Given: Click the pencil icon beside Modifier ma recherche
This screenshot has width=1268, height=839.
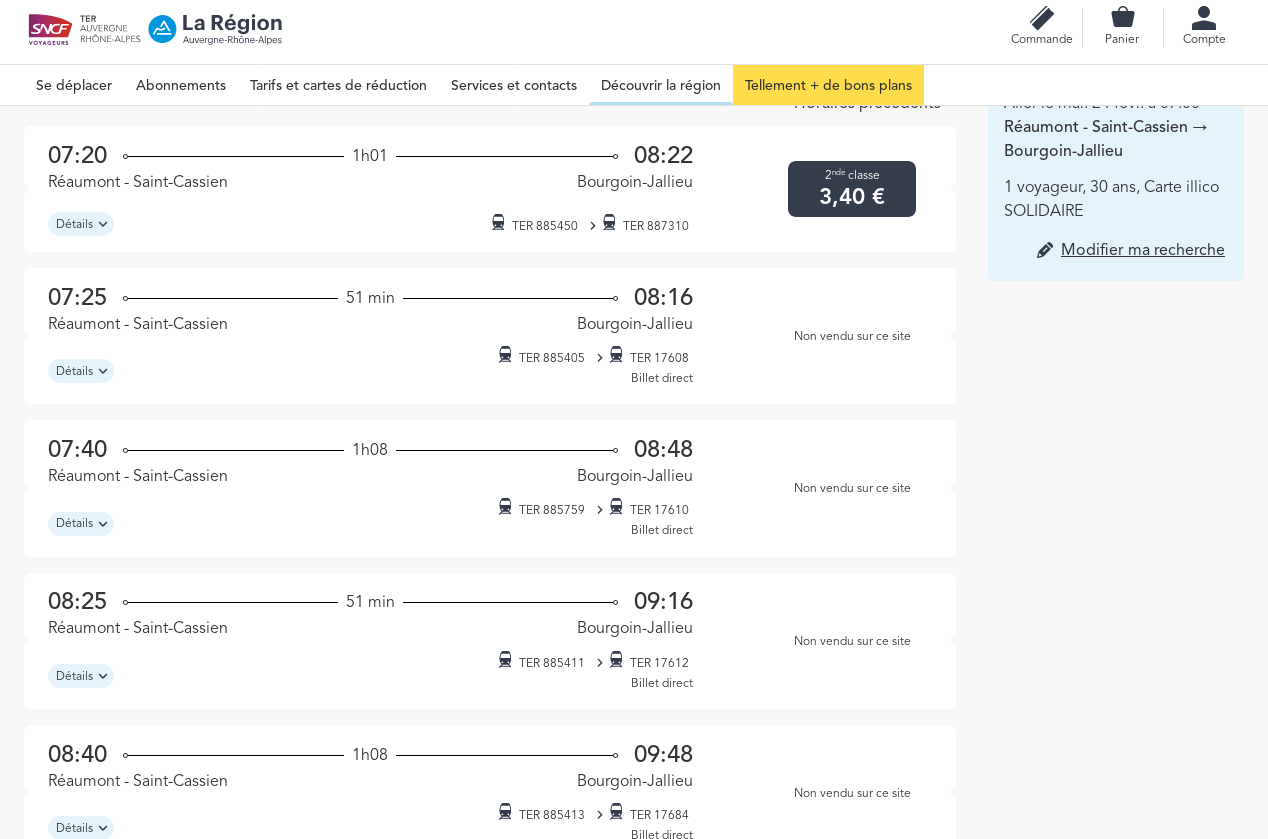Looking at the screenshot, I should tap(1045, 250).
